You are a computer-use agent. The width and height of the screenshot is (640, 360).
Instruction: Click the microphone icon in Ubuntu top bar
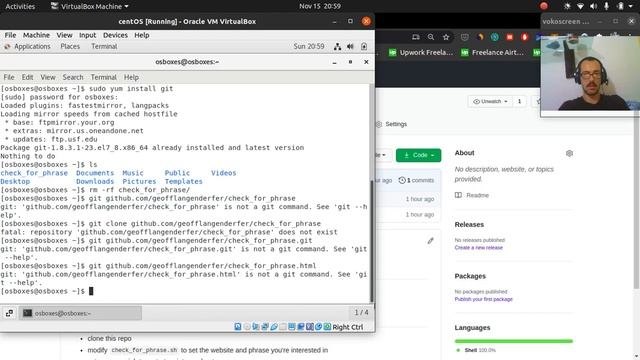pos(607,6)
